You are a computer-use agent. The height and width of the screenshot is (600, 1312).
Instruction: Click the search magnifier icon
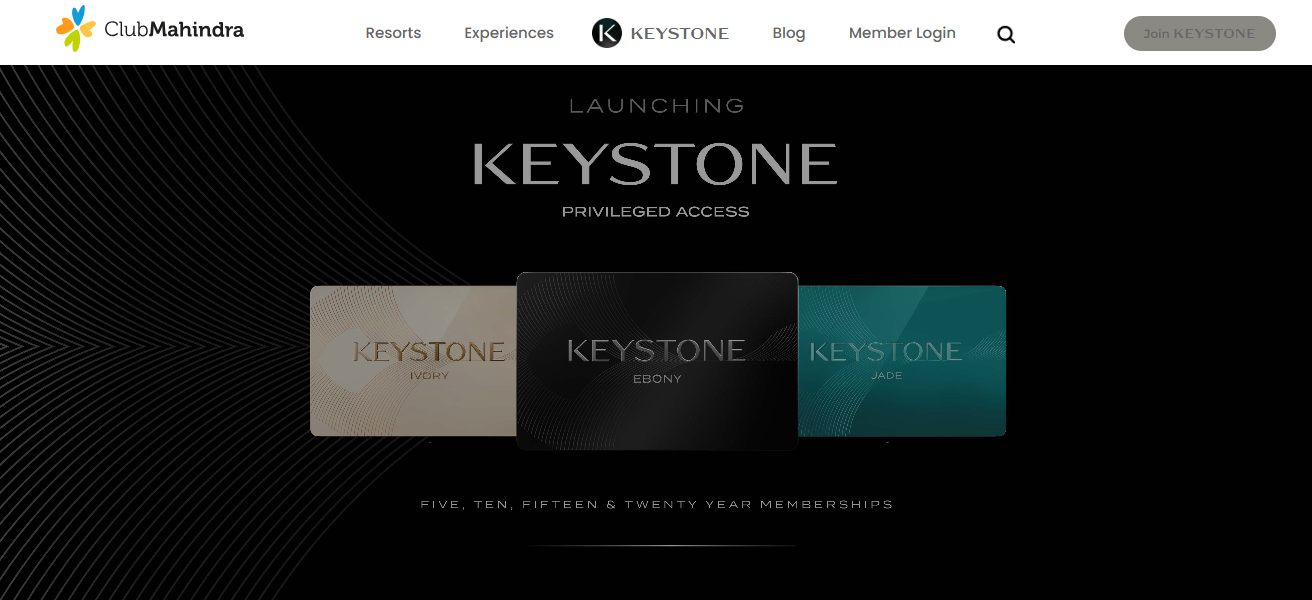click(1006, 35)
